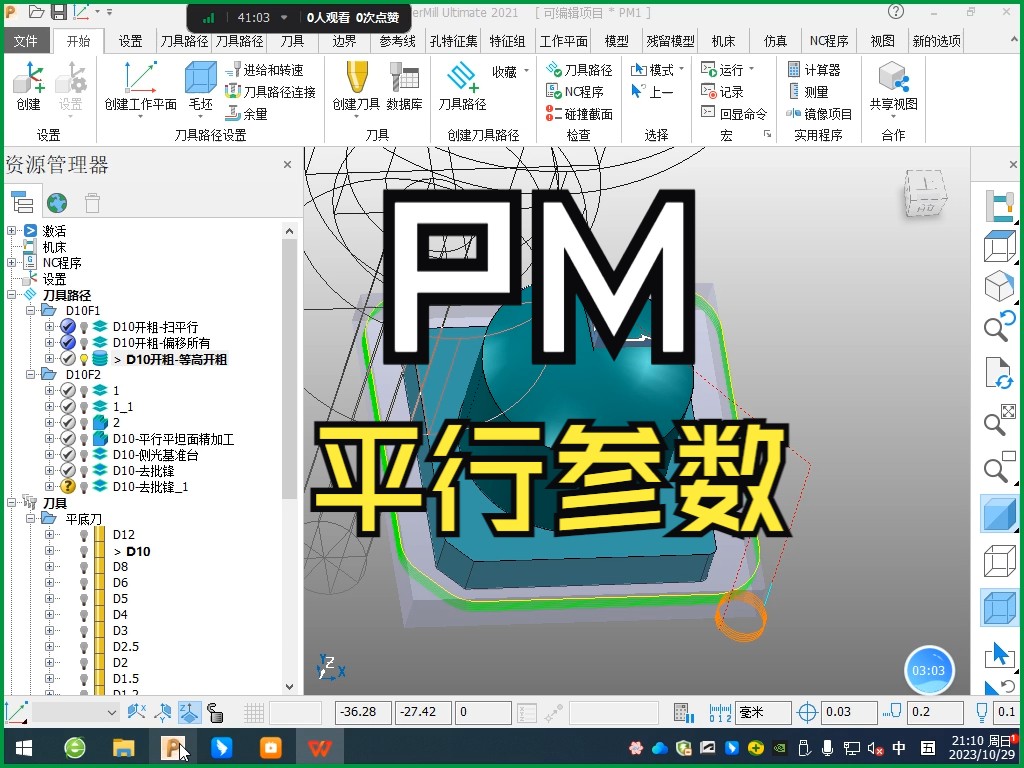Click the X coordinate field -36.28

pos(363,712)
